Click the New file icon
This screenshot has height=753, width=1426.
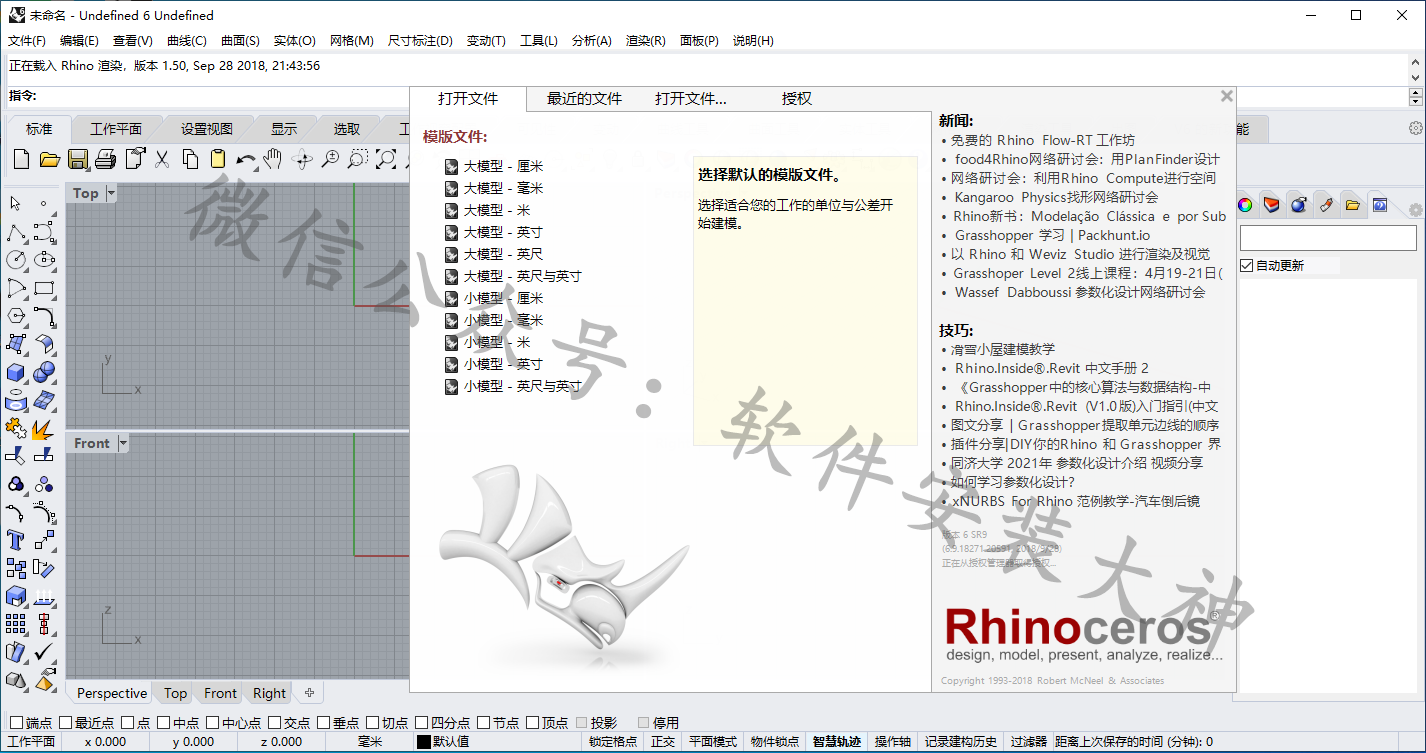[x=21, y=159]
